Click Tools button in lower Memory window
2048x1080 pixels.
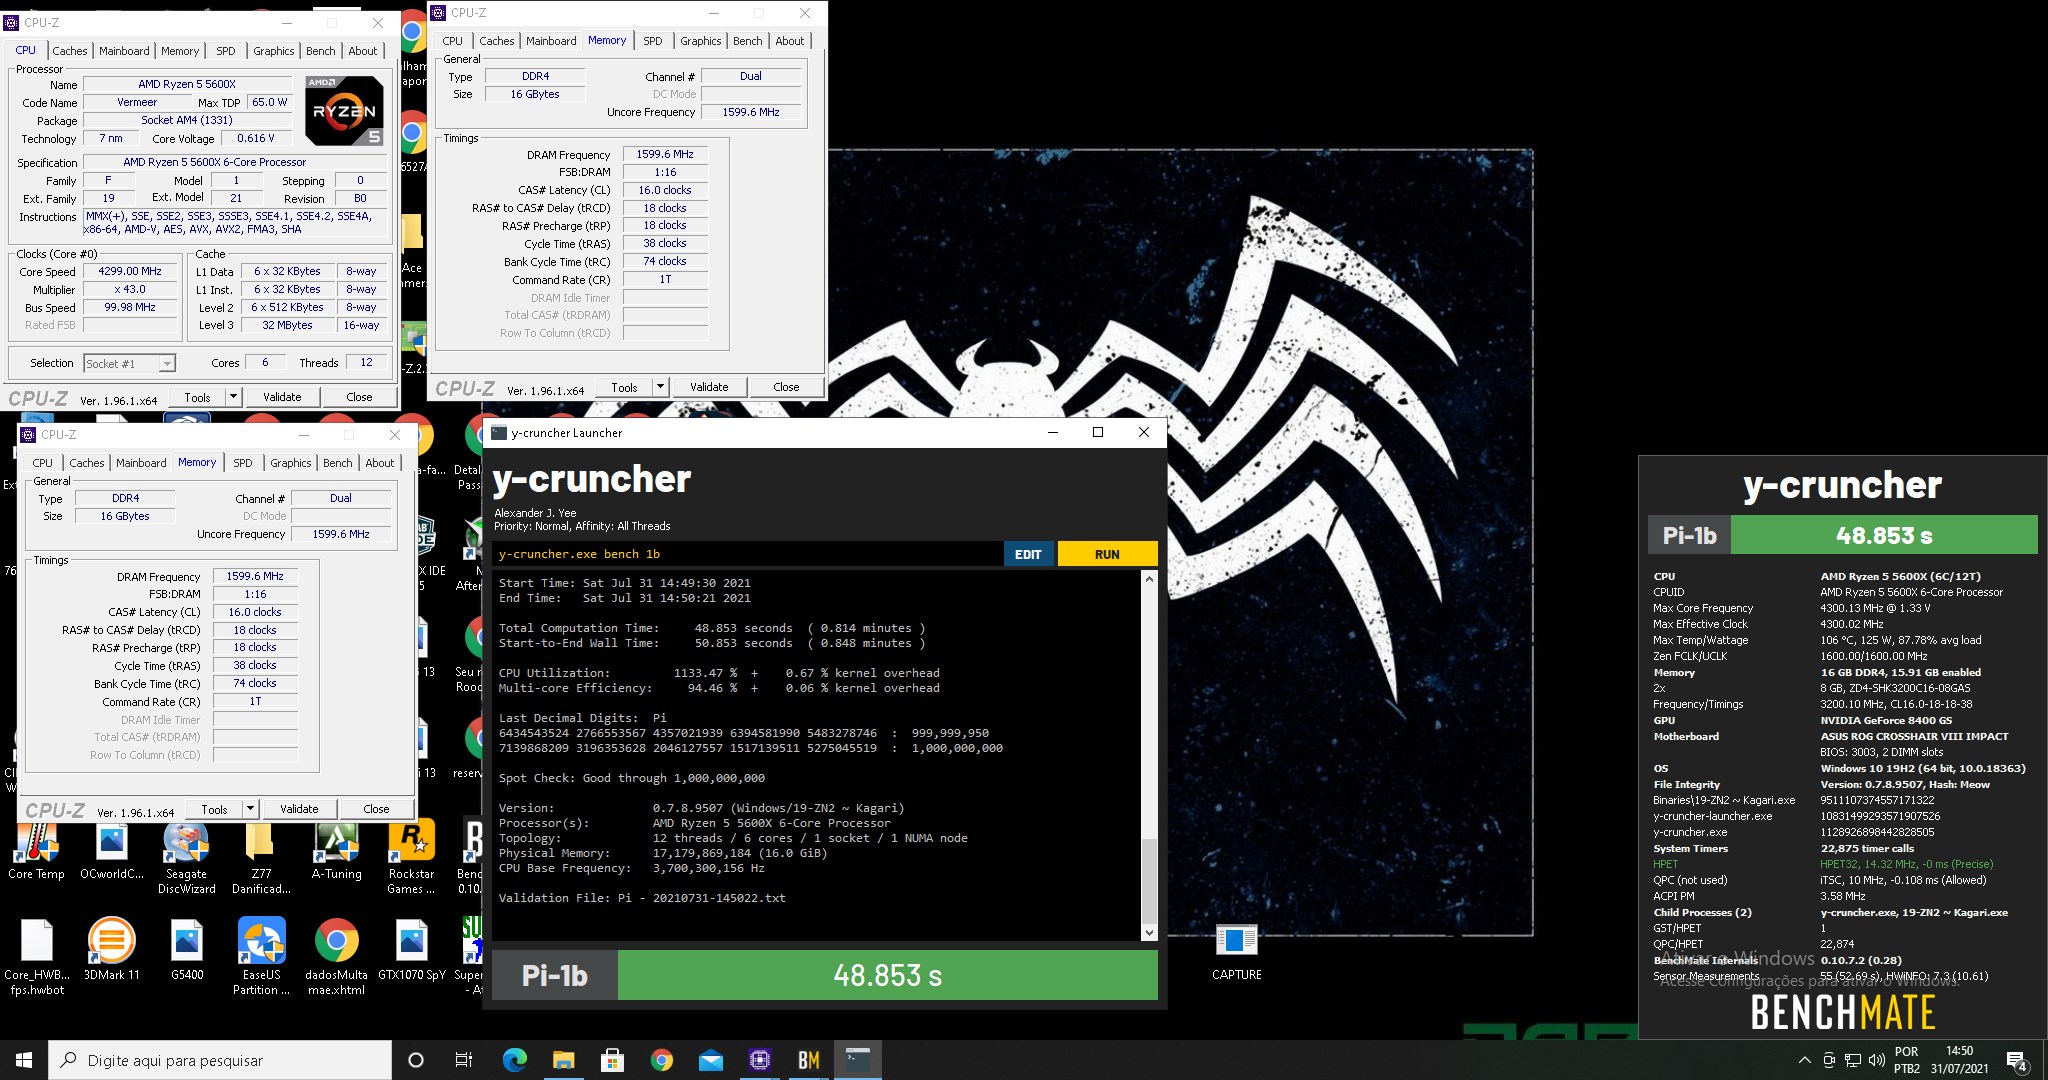214,809
